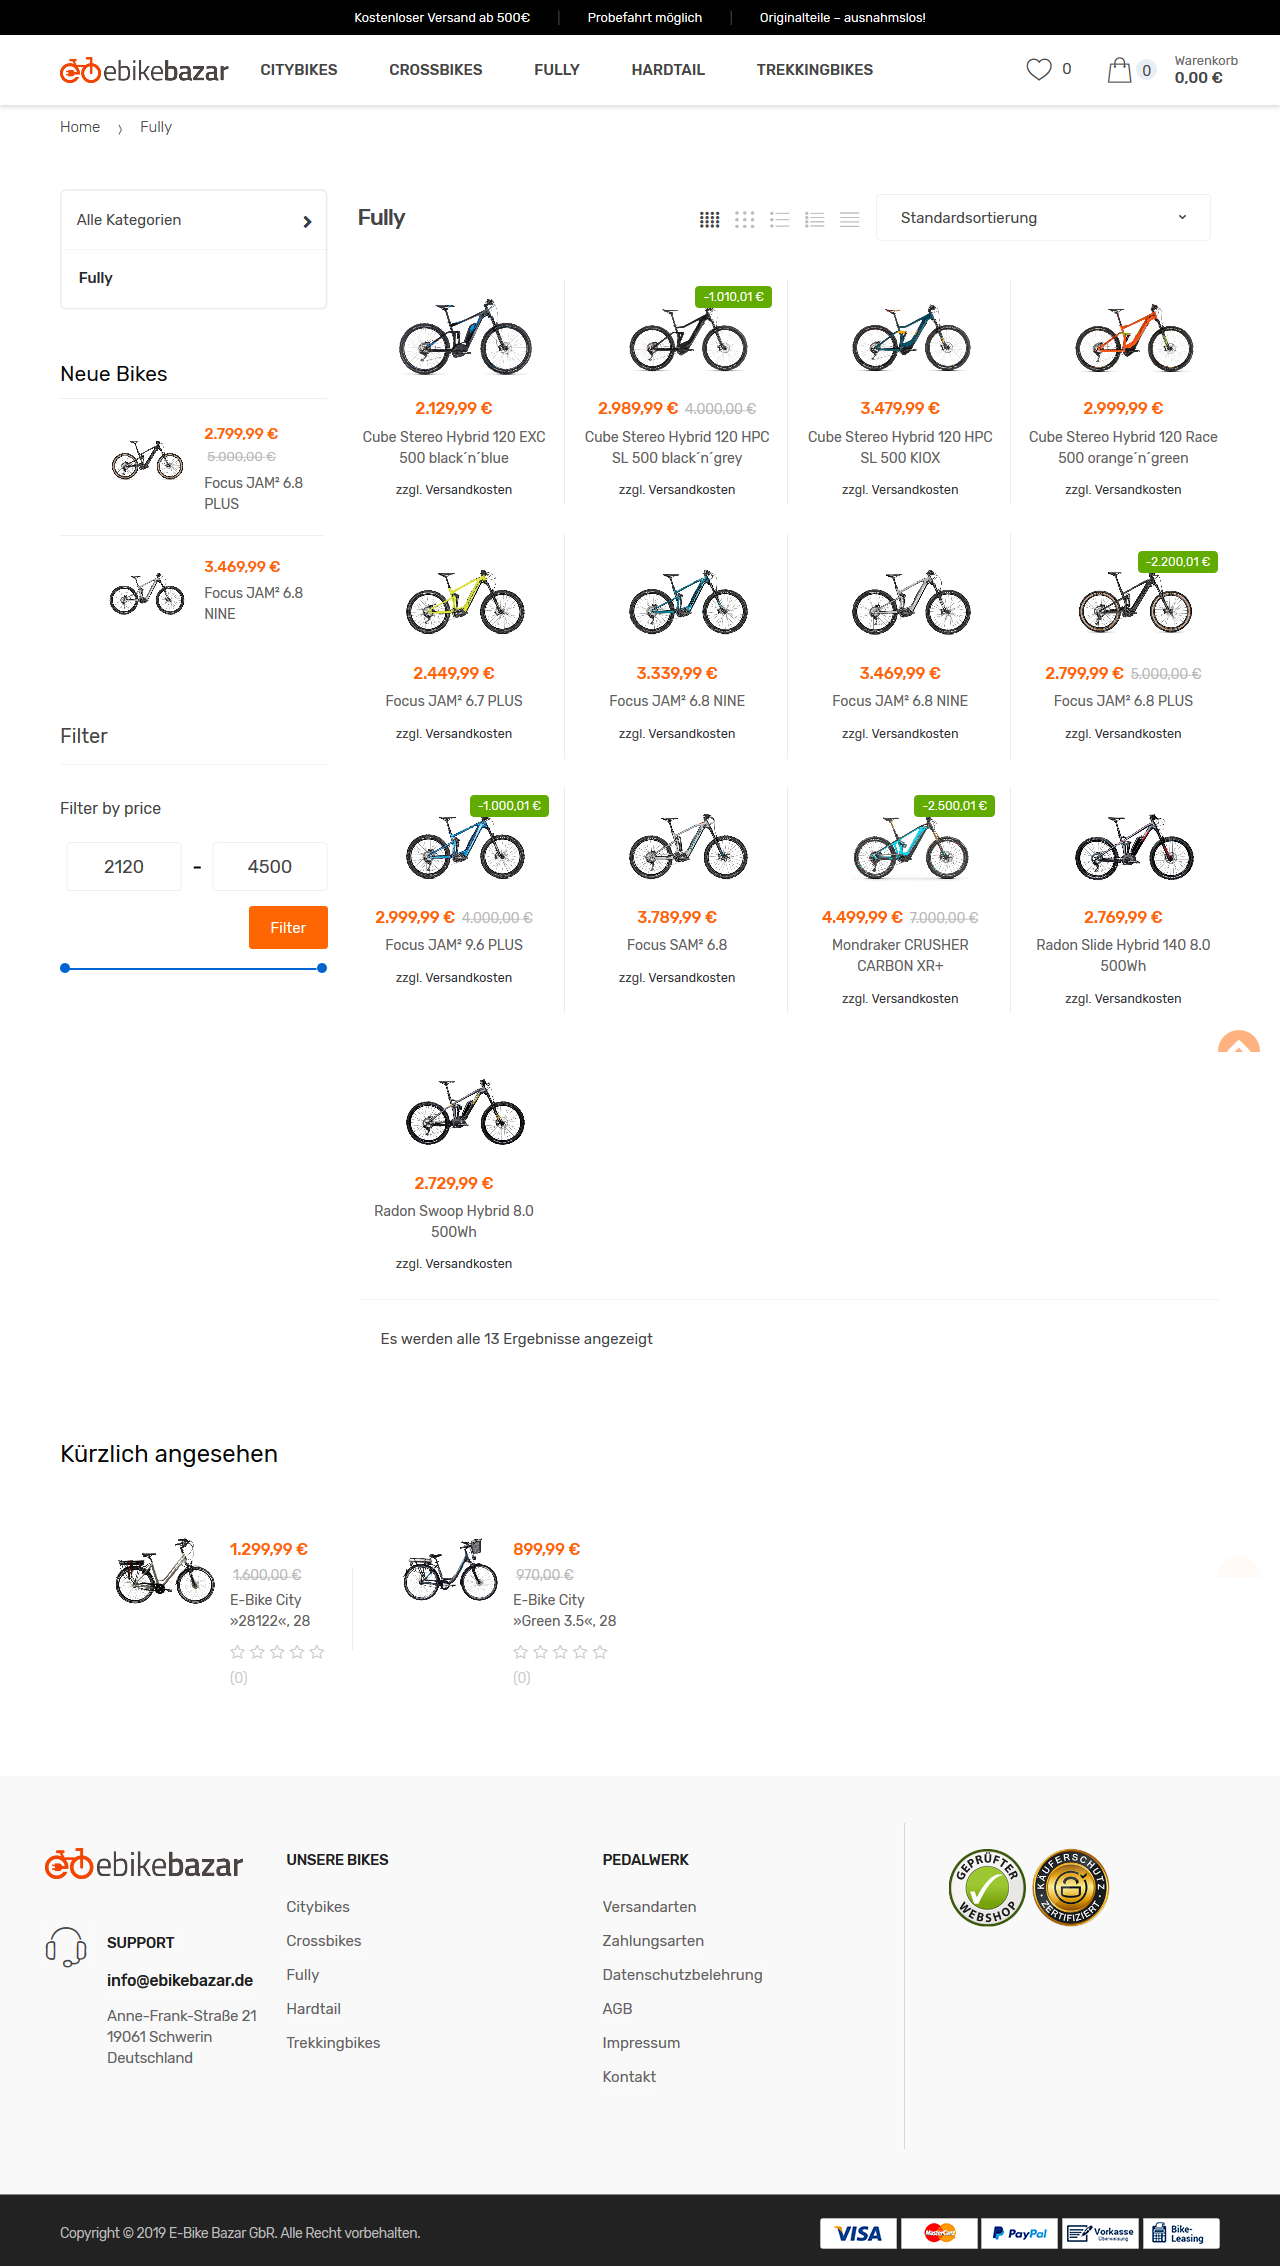Click the orange Filter button

pyautogui.click(x=288, y=927)
